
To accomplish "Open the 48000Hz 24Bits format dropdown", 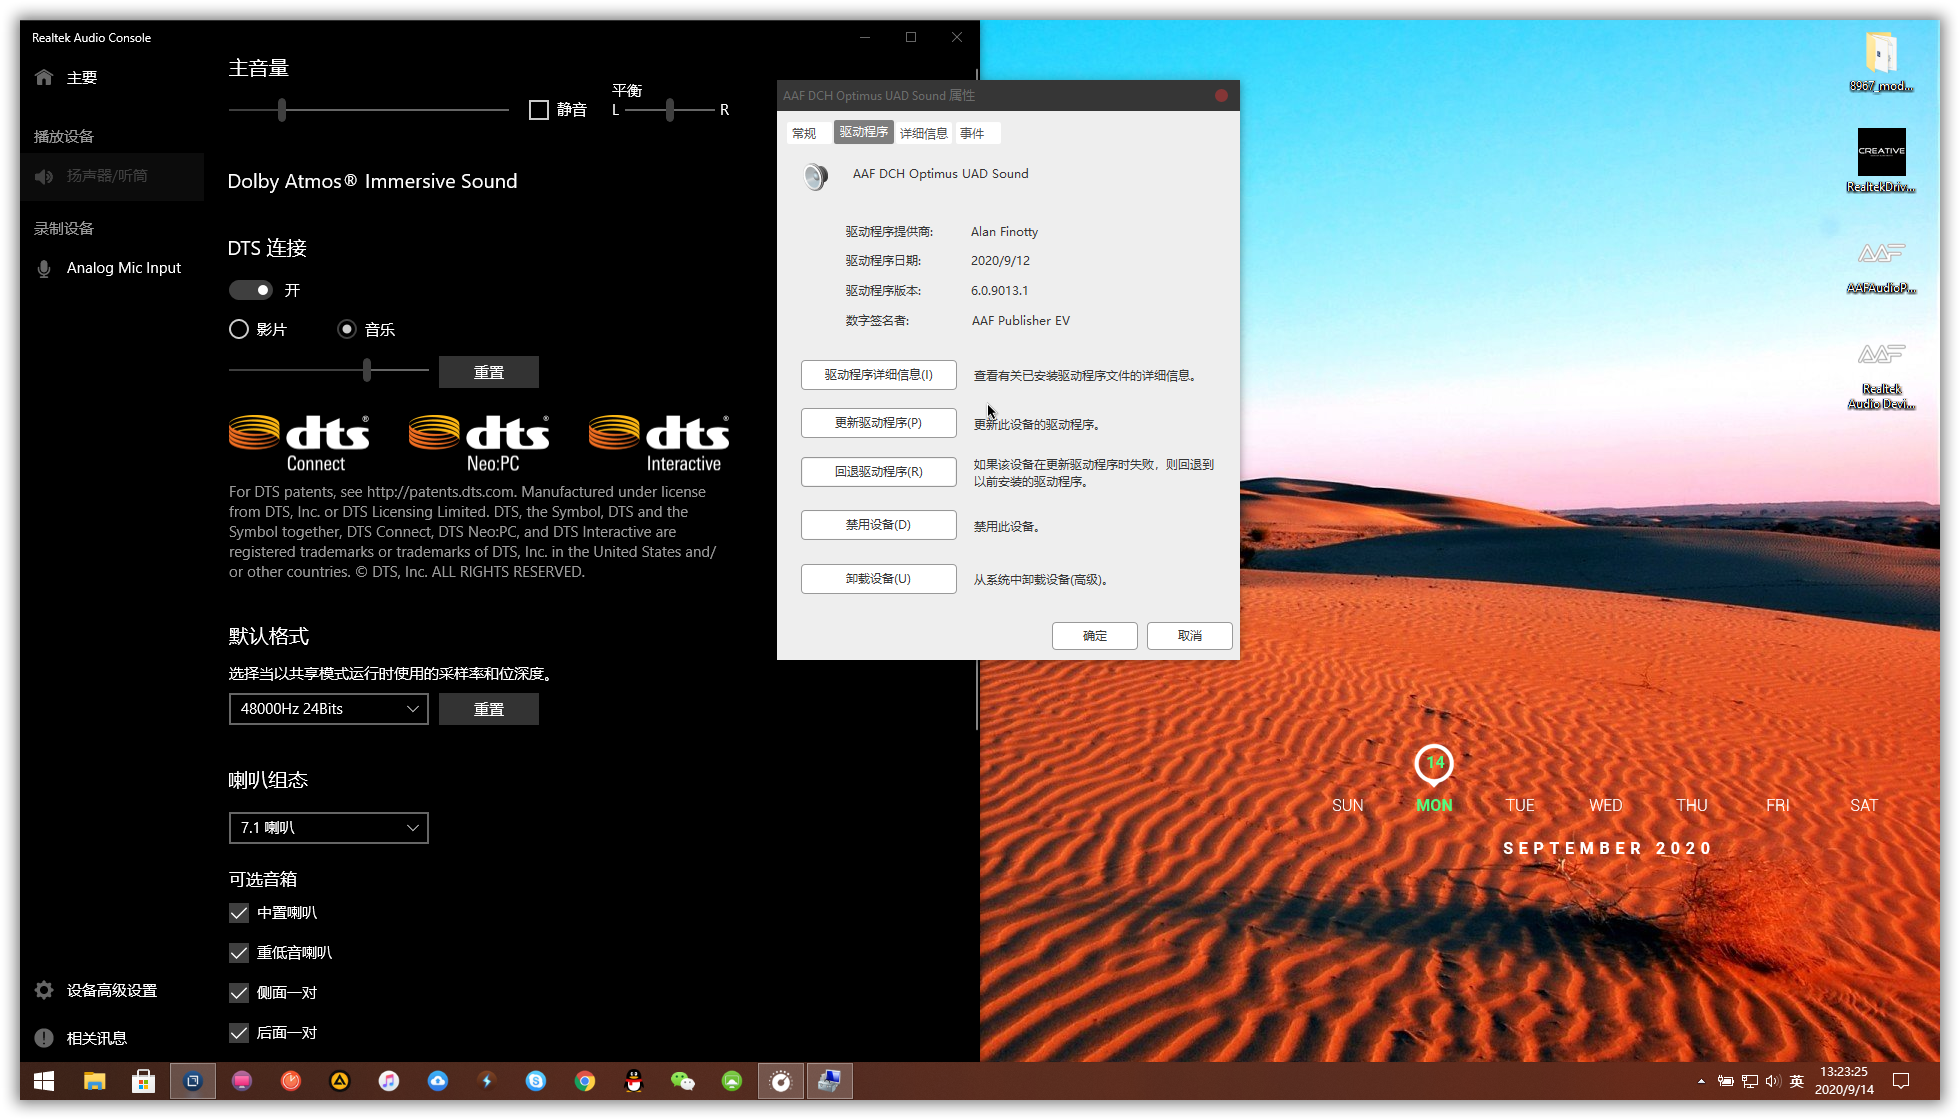I will [328, 709].
